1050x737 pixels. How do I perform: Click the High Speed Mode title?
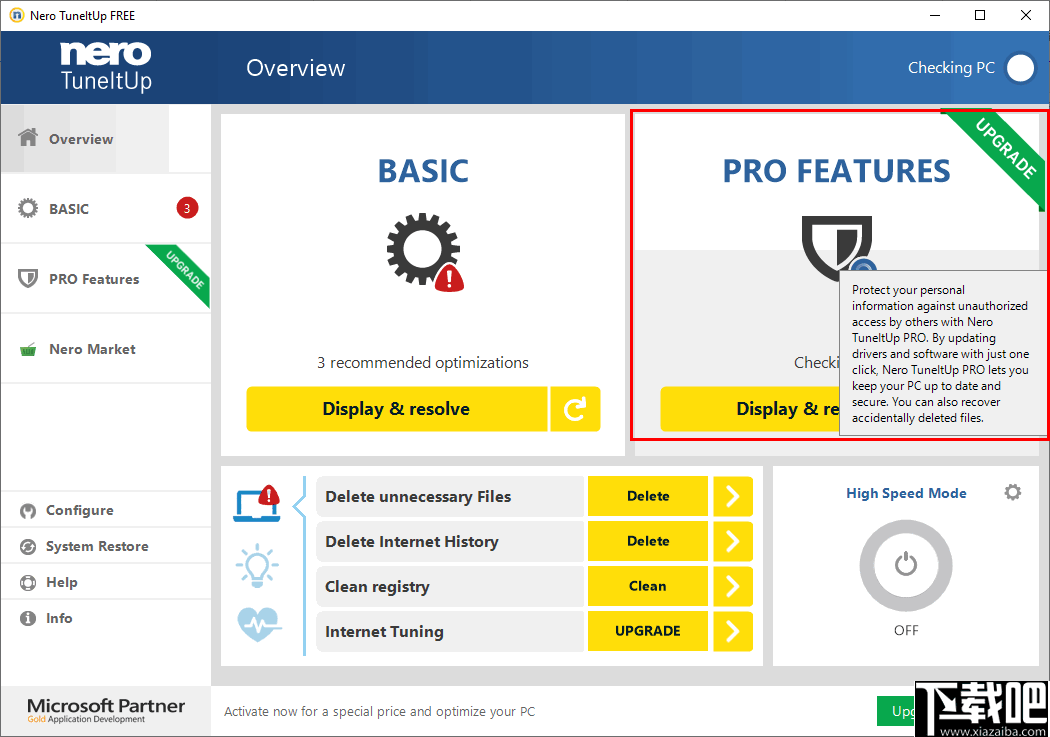(906, 493)
